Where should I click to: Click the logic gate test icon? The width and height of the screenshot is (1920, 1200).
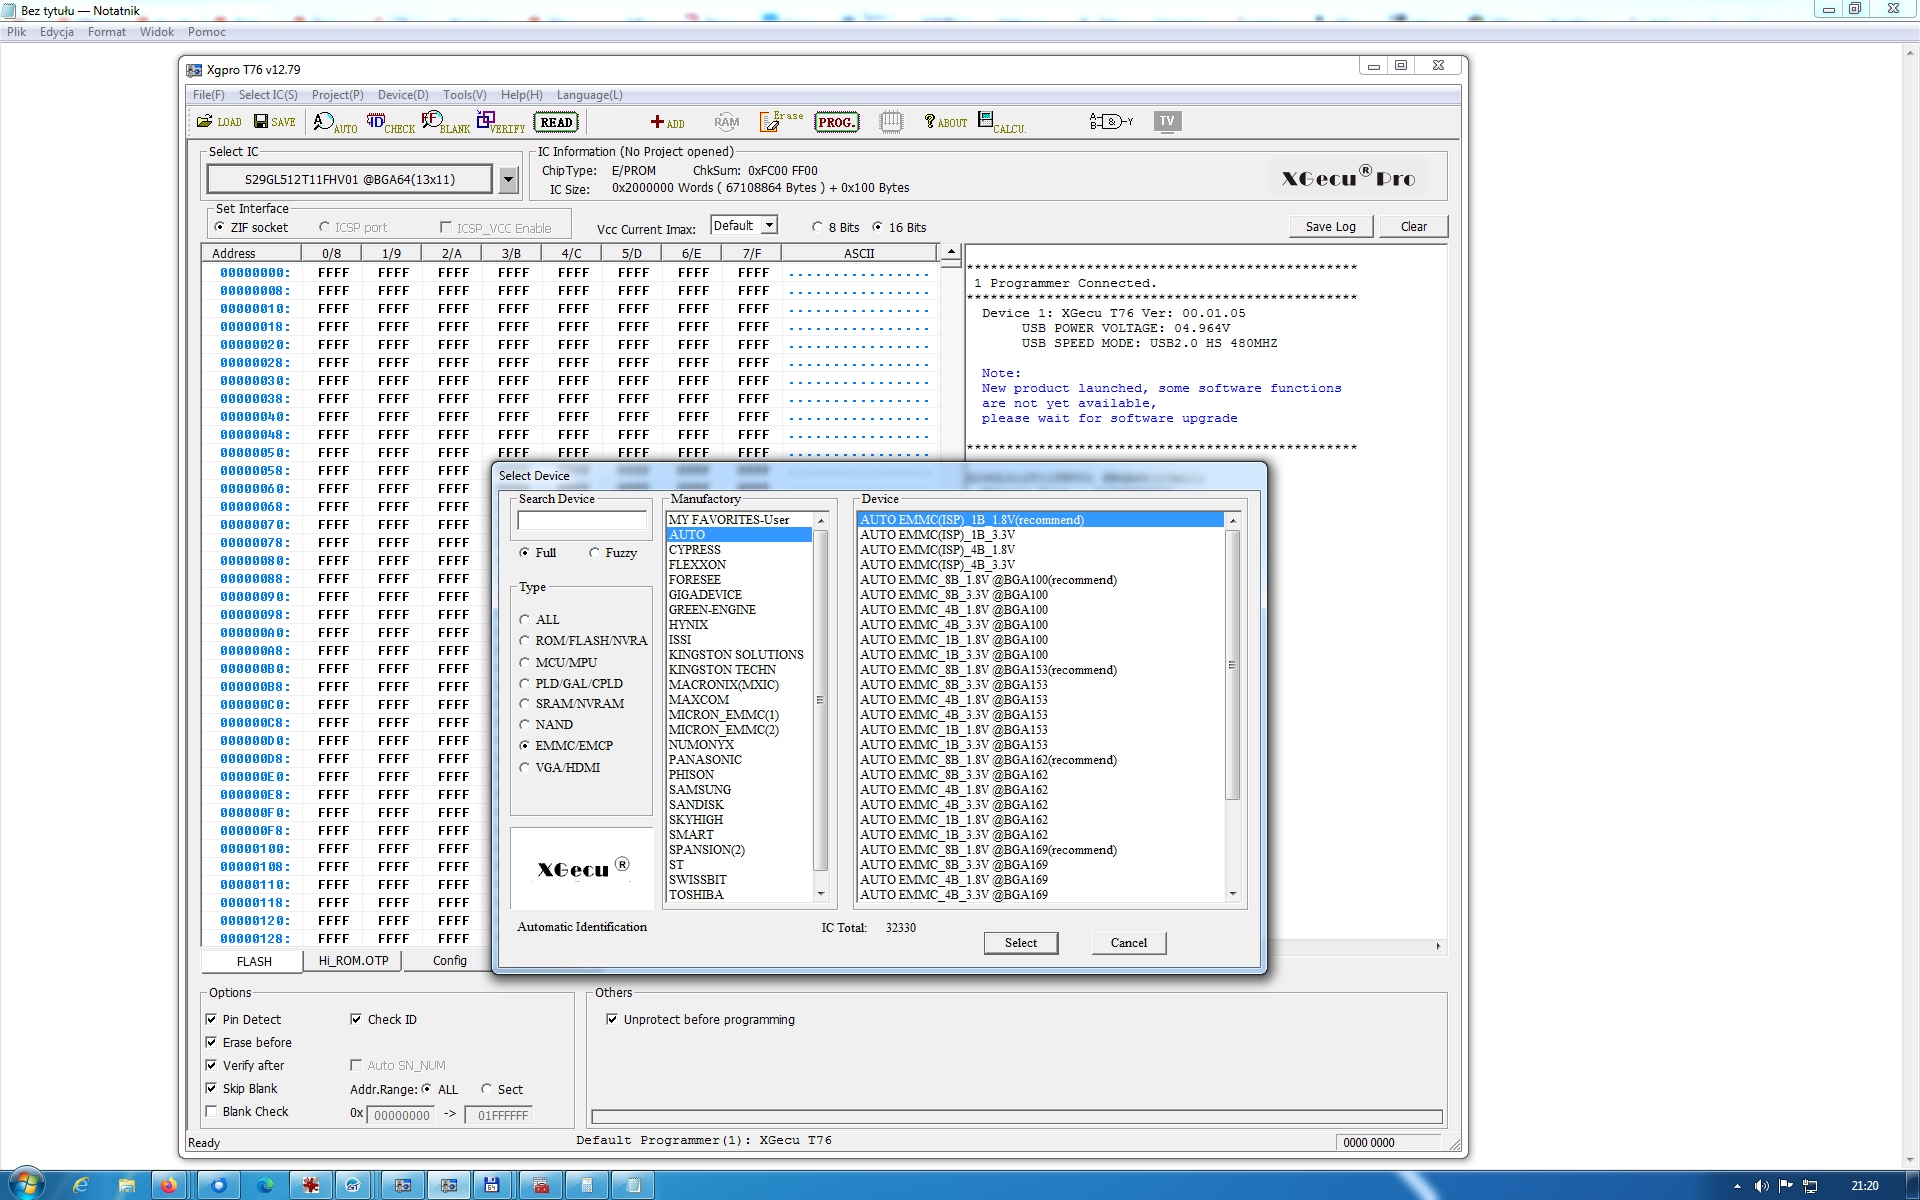pos(1111,122)
